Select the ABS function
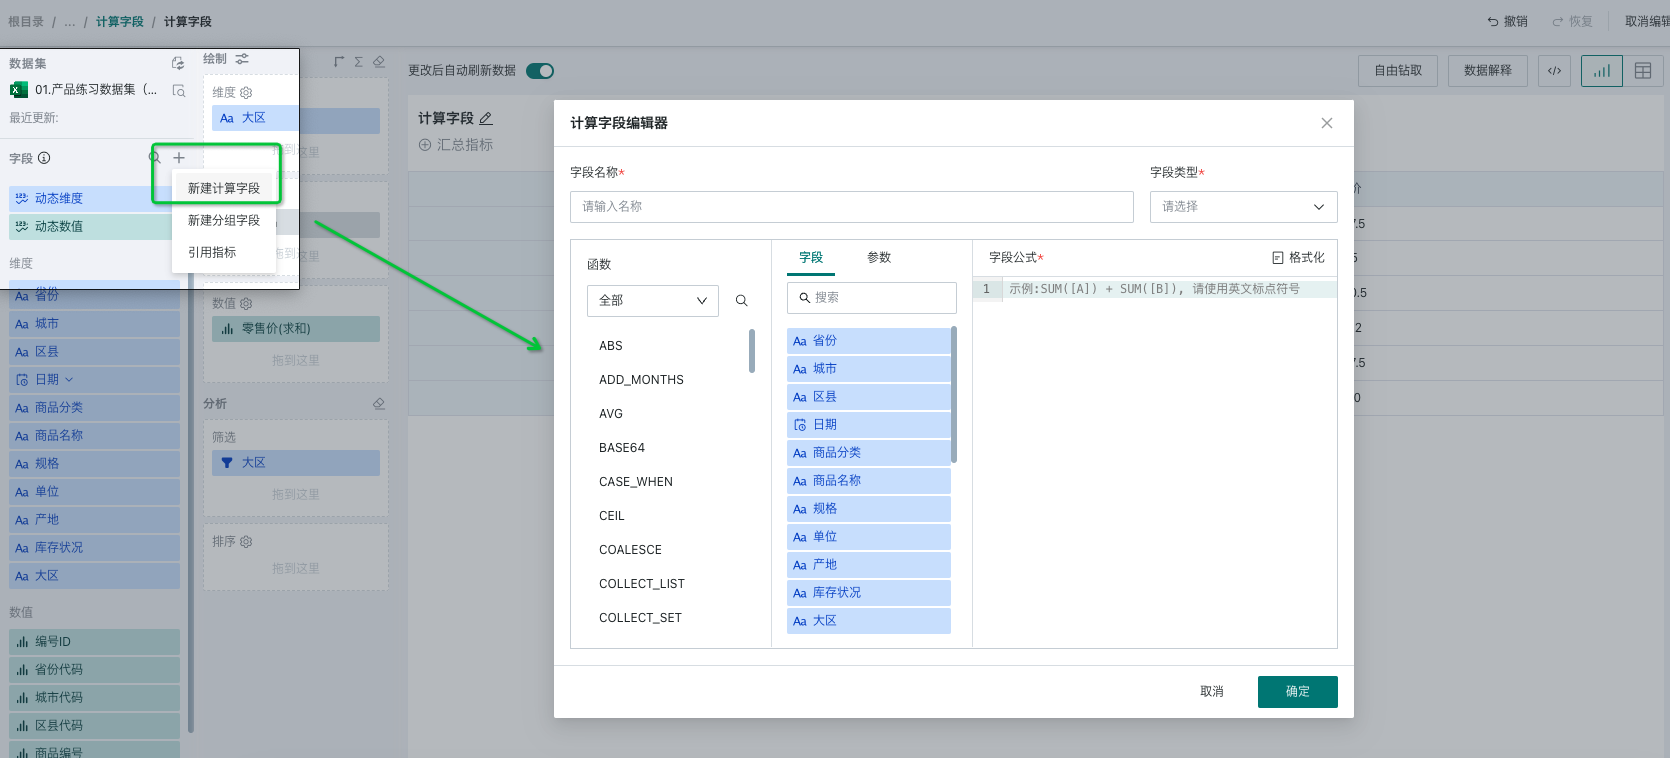 (x=611, y=346)
